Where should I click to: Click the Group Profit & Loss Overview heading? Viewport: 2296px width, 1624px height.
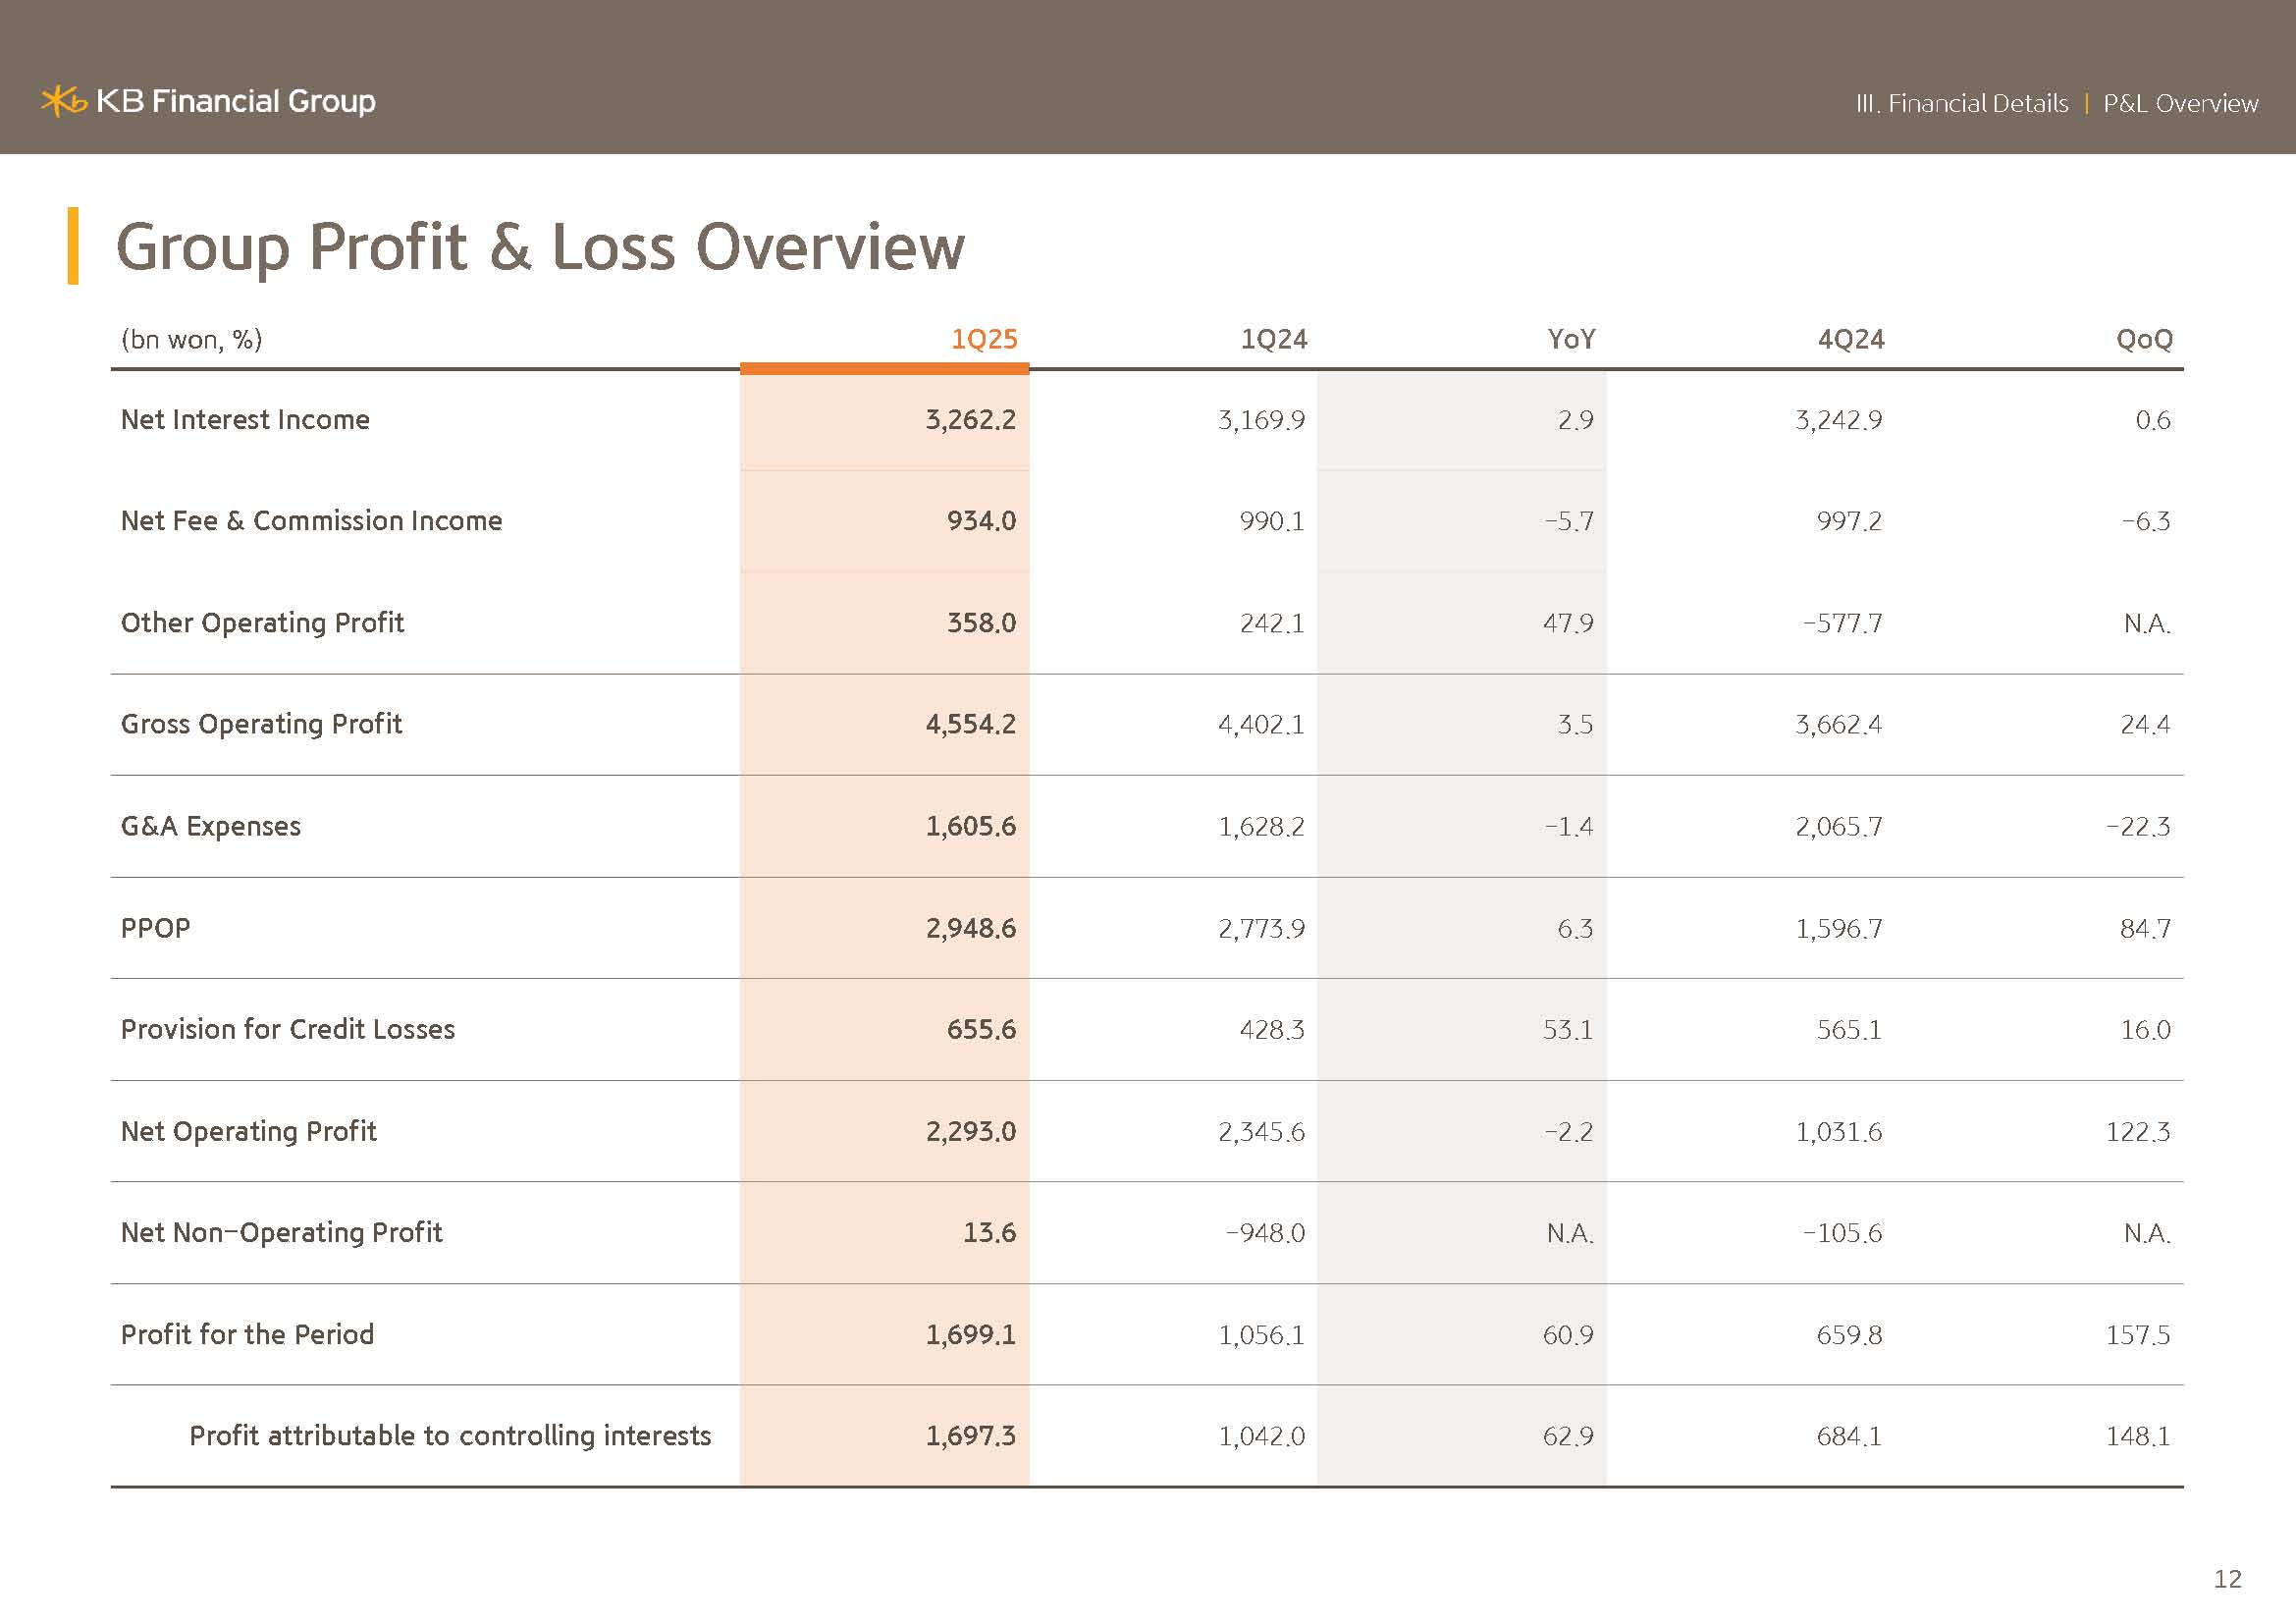tap(540, 247)
